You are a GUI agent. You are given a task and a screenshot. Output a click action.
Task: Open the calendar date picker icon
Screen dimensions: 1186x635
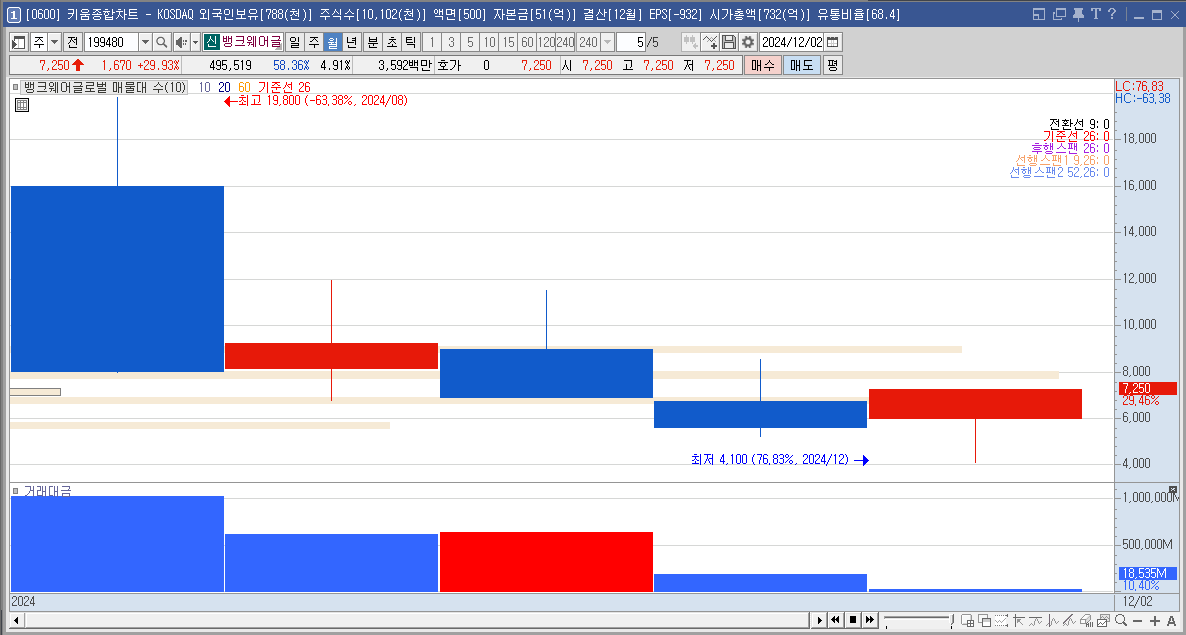[x=833, y=42]
